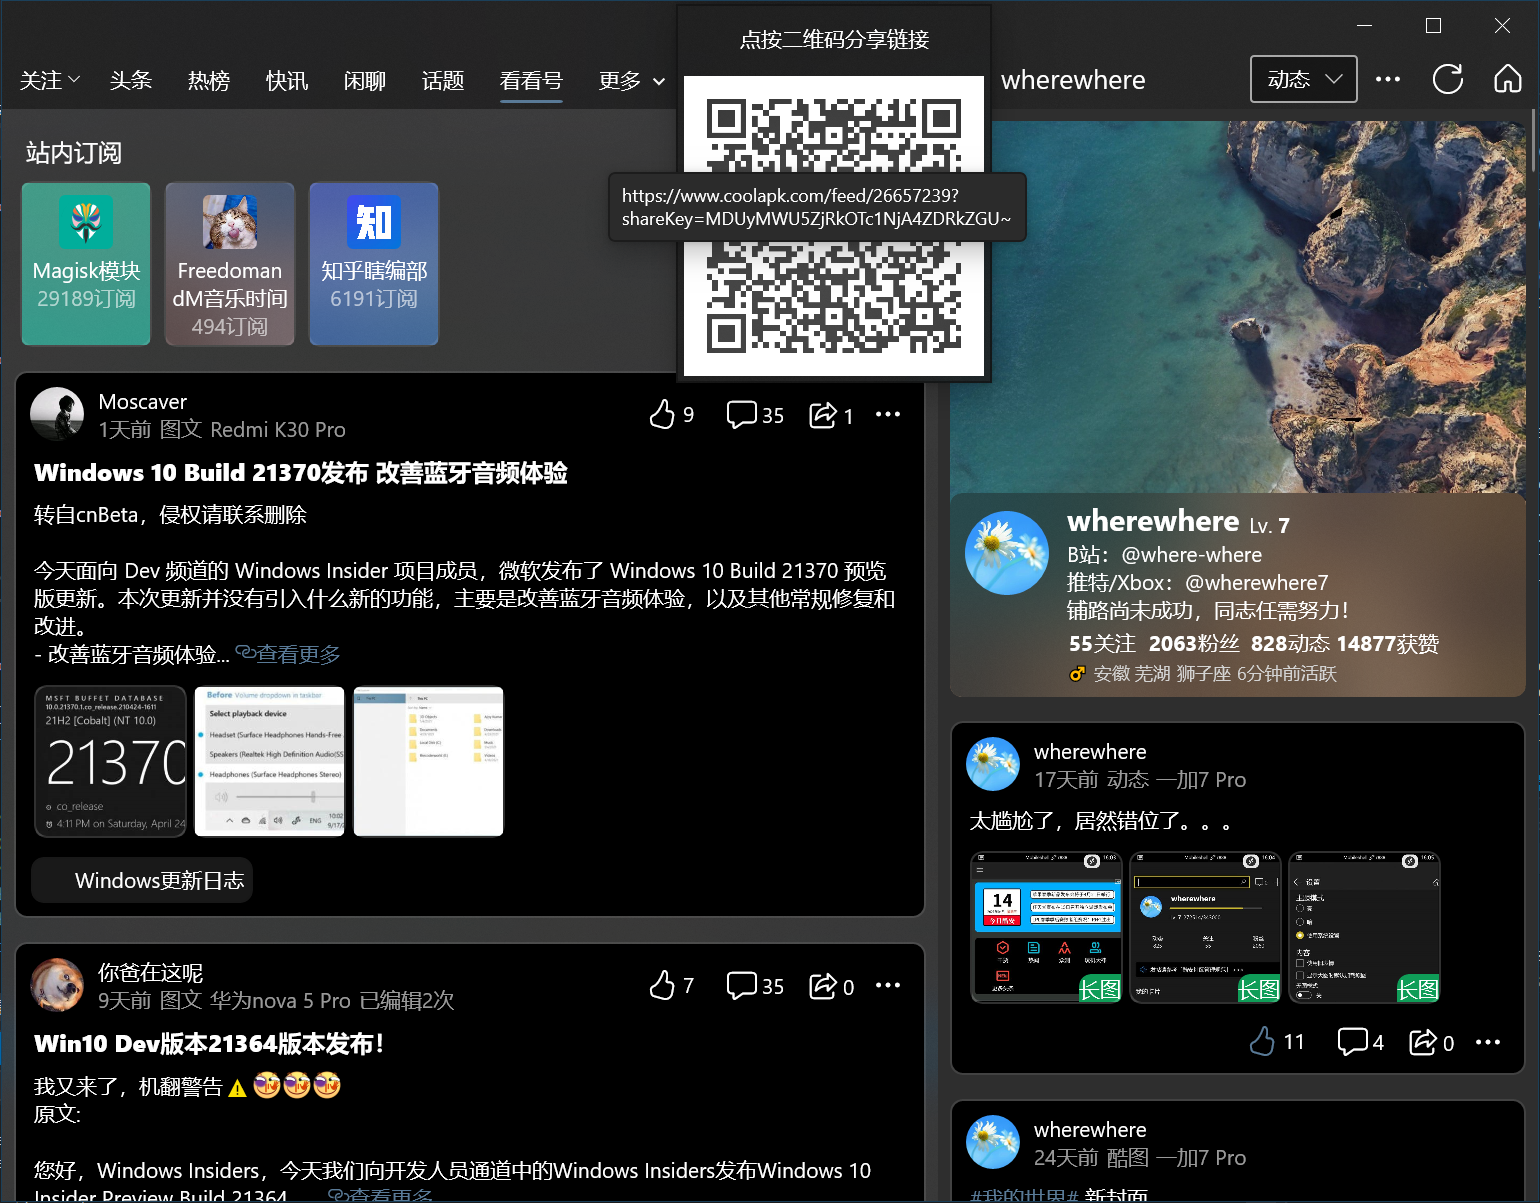This screenshot has width=1540, height=1203.
Task: Click the refresh icon in the header
Action: tap(1447, 79)
